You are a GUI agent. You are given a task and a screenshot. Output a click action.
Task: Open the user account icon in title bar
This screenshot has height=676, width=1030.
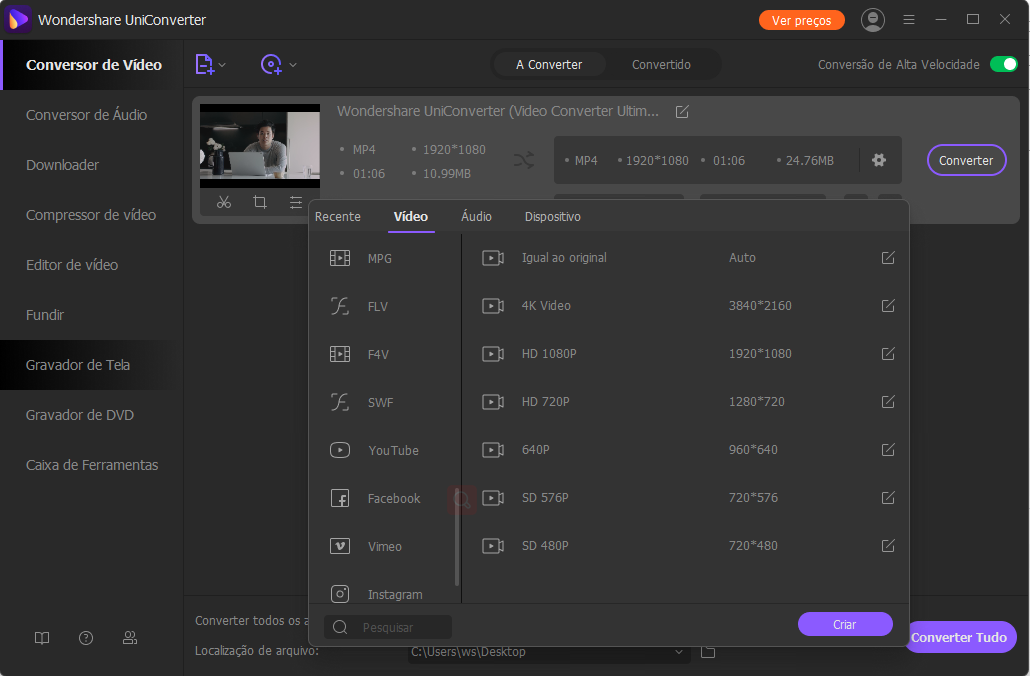pyautogui.click(x=873, y=20)
